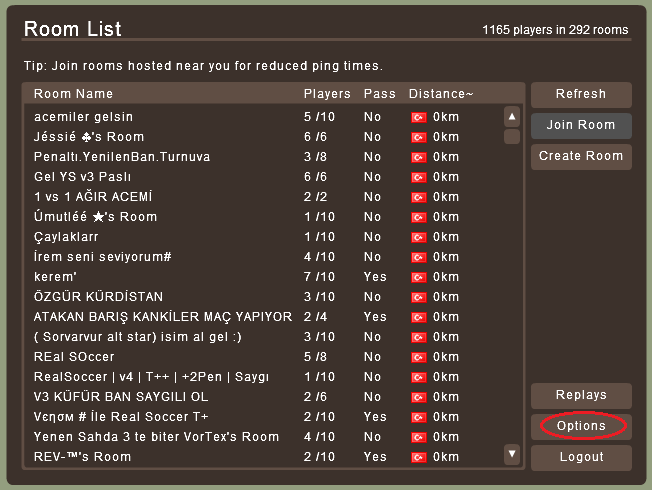Click the flag icon for Sorvarvur alt star row
The width and height of the screenshot is (652, 490).
pos(419,337)
